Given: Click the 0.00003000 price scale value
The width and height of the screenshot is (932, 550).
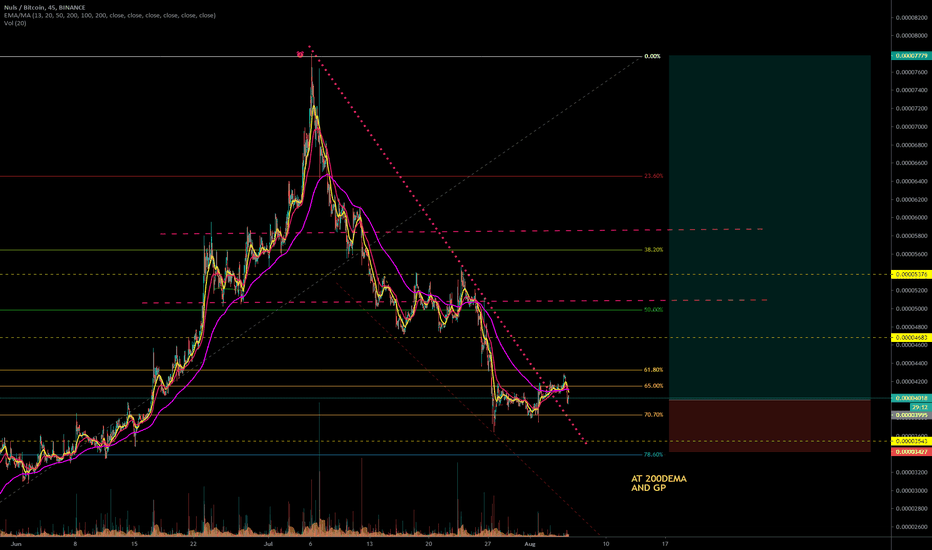Looking at the screenshot, I should tap(912, 491).
